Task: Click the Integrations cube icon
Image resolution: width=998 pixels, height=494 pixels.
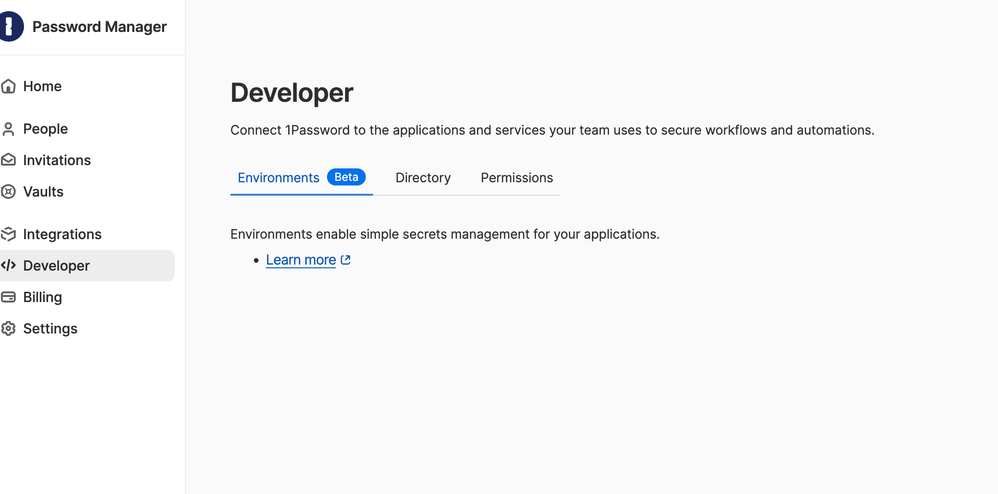Action: click(9, 234)
